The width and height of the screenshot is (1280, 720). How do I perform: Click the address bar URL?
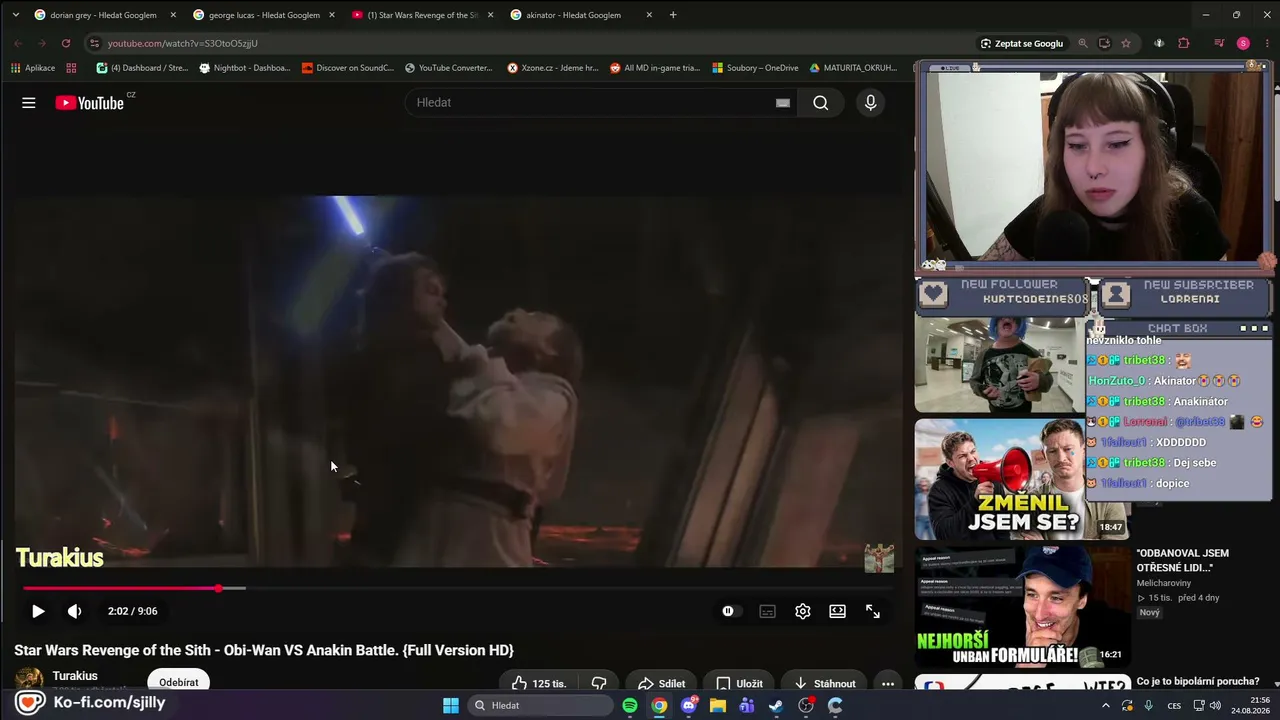[x=183, y=44]
